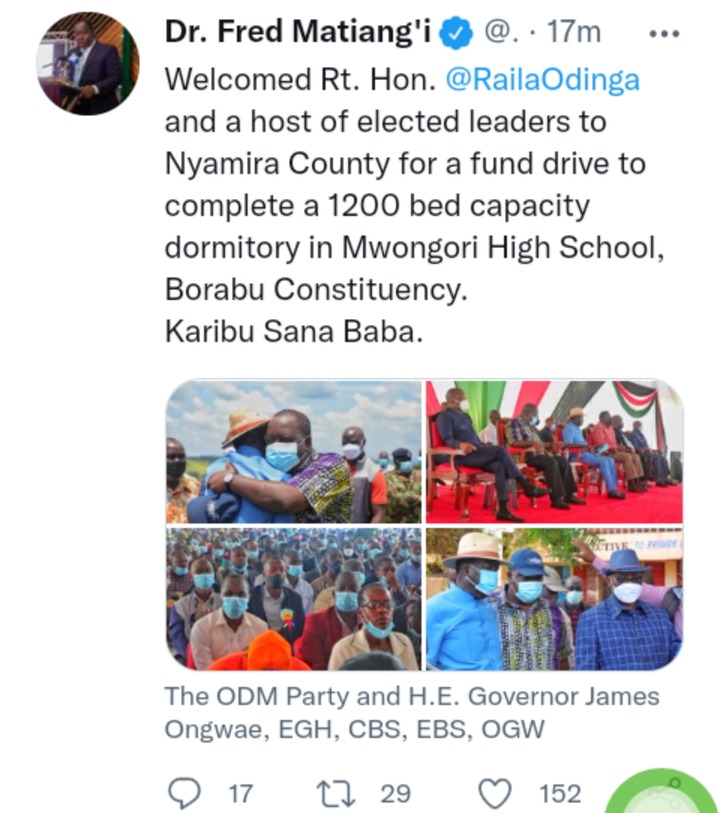Like the tweet with heart icon
This screenshot has height=813, width=720.
point(494,793)
